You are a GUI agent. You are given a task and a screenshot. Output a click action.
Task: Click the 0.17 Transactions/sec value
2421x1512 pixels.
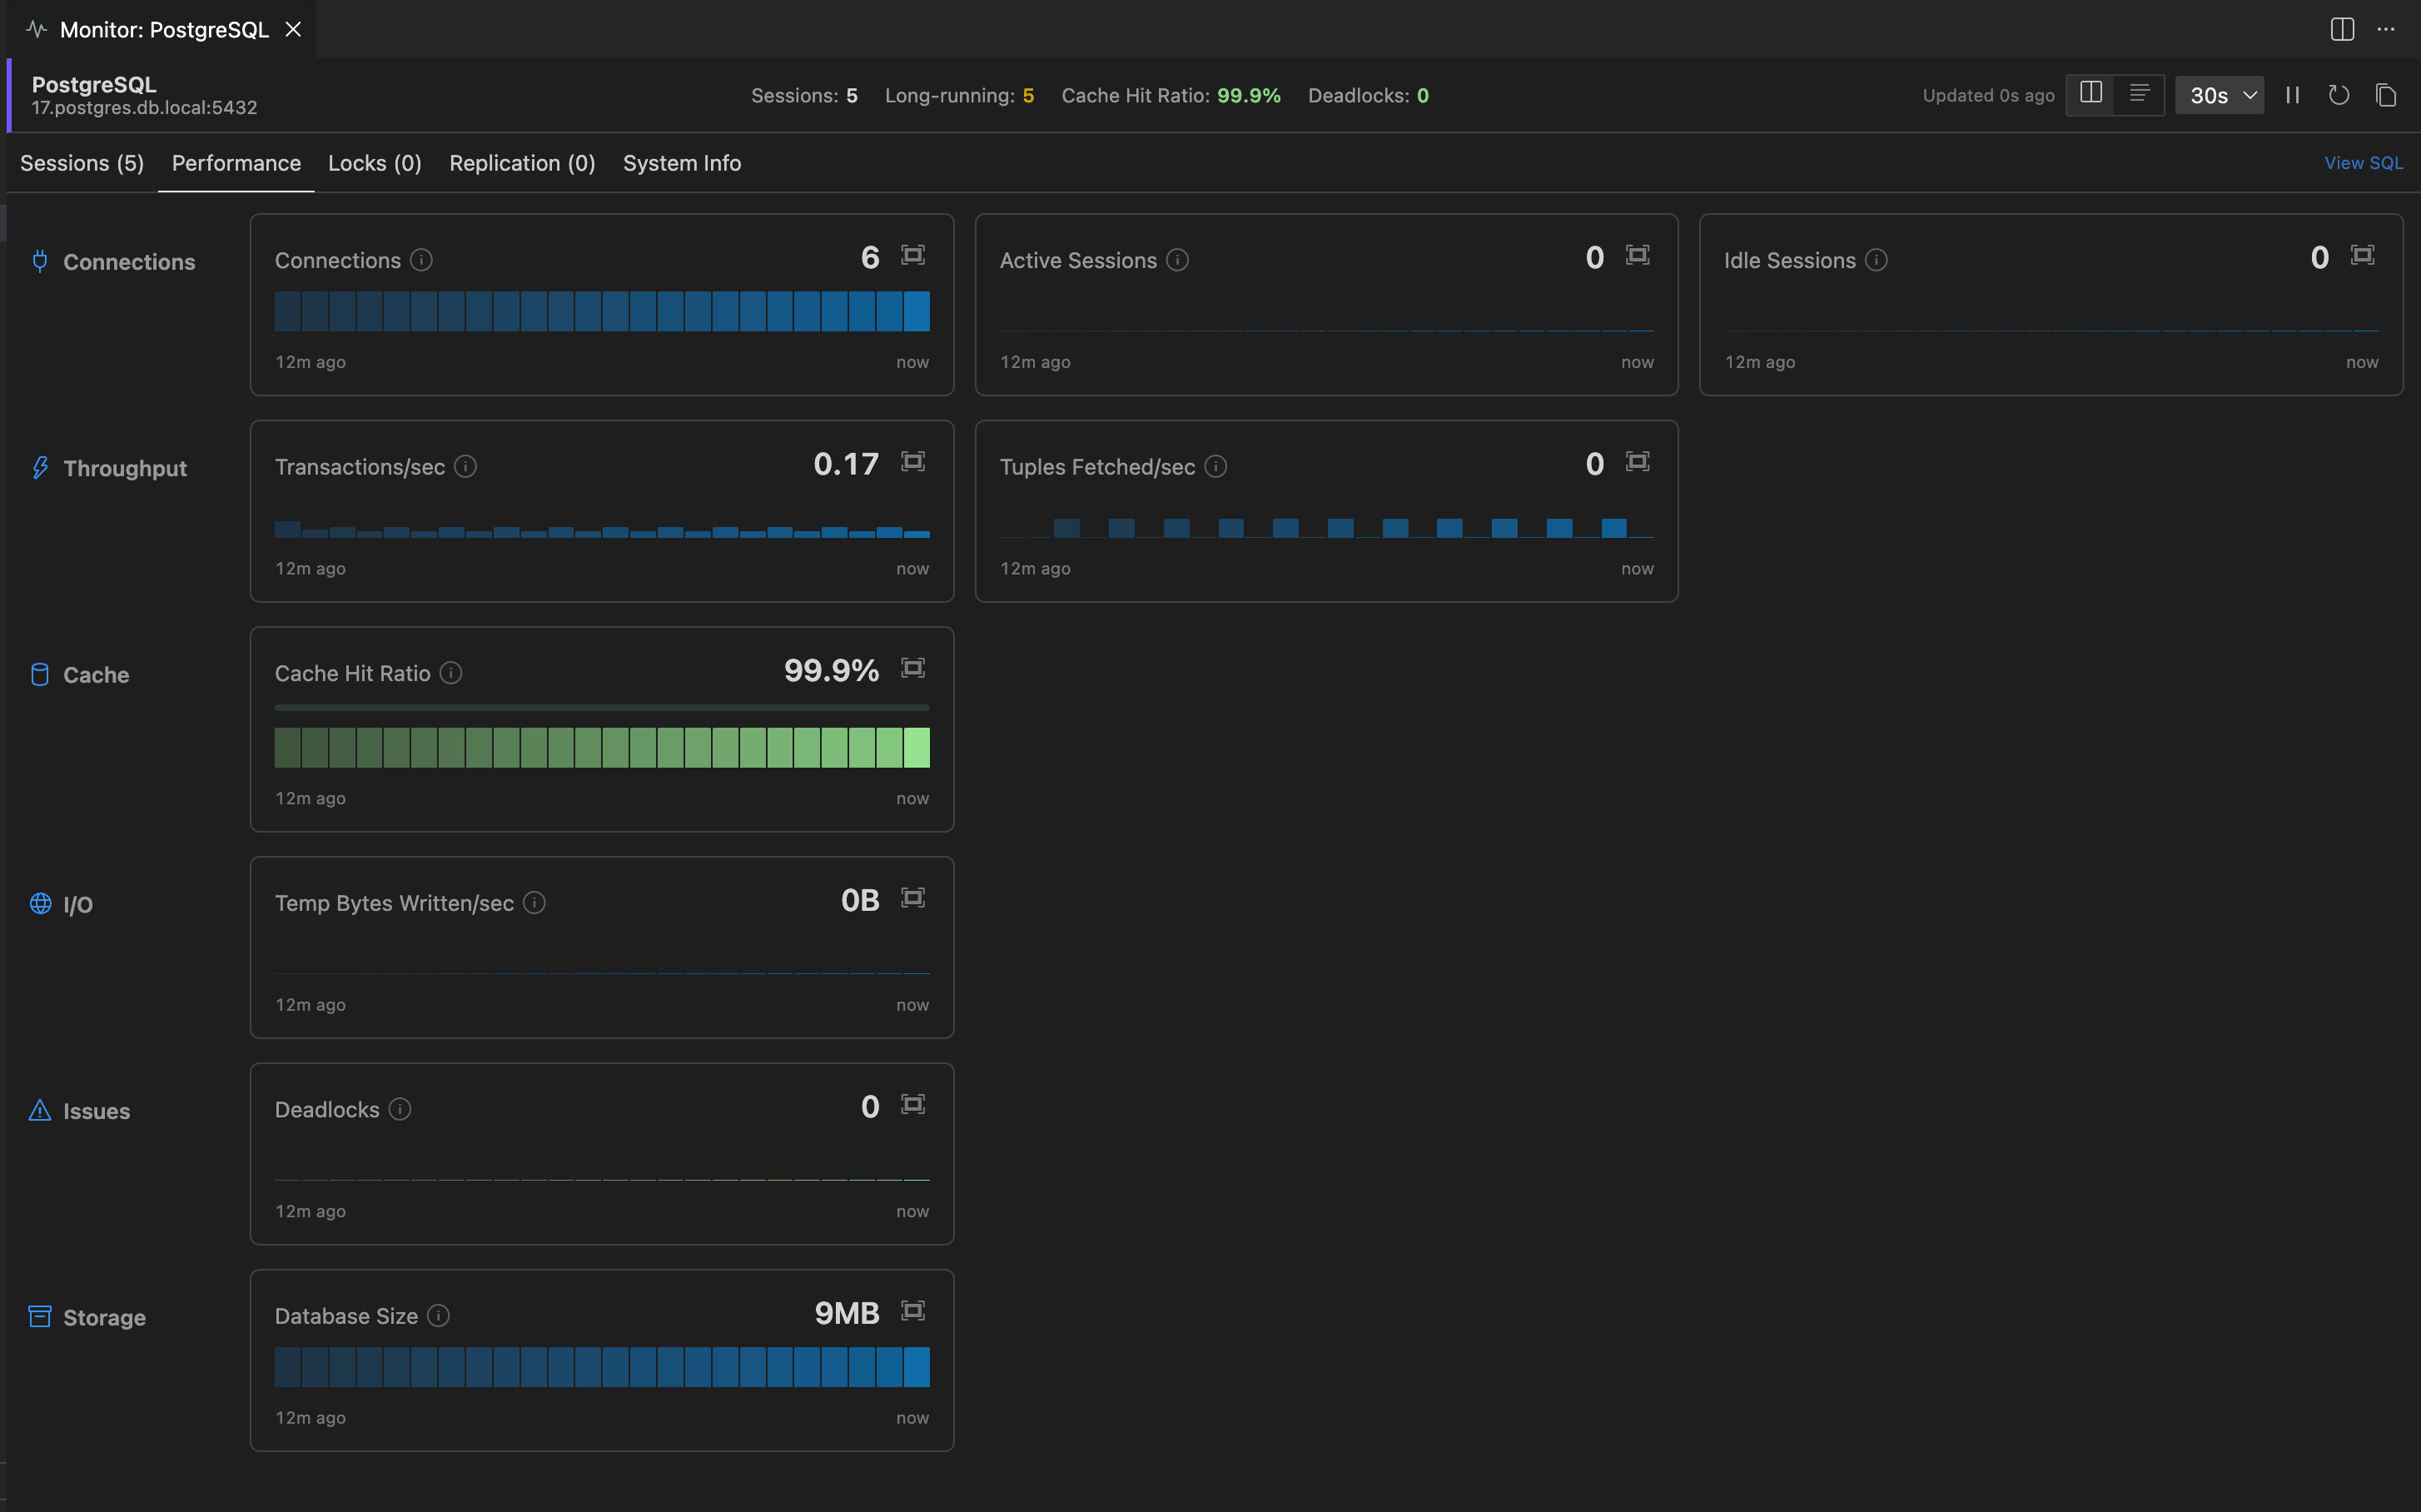pyautogui.click(x=846, y=464)
